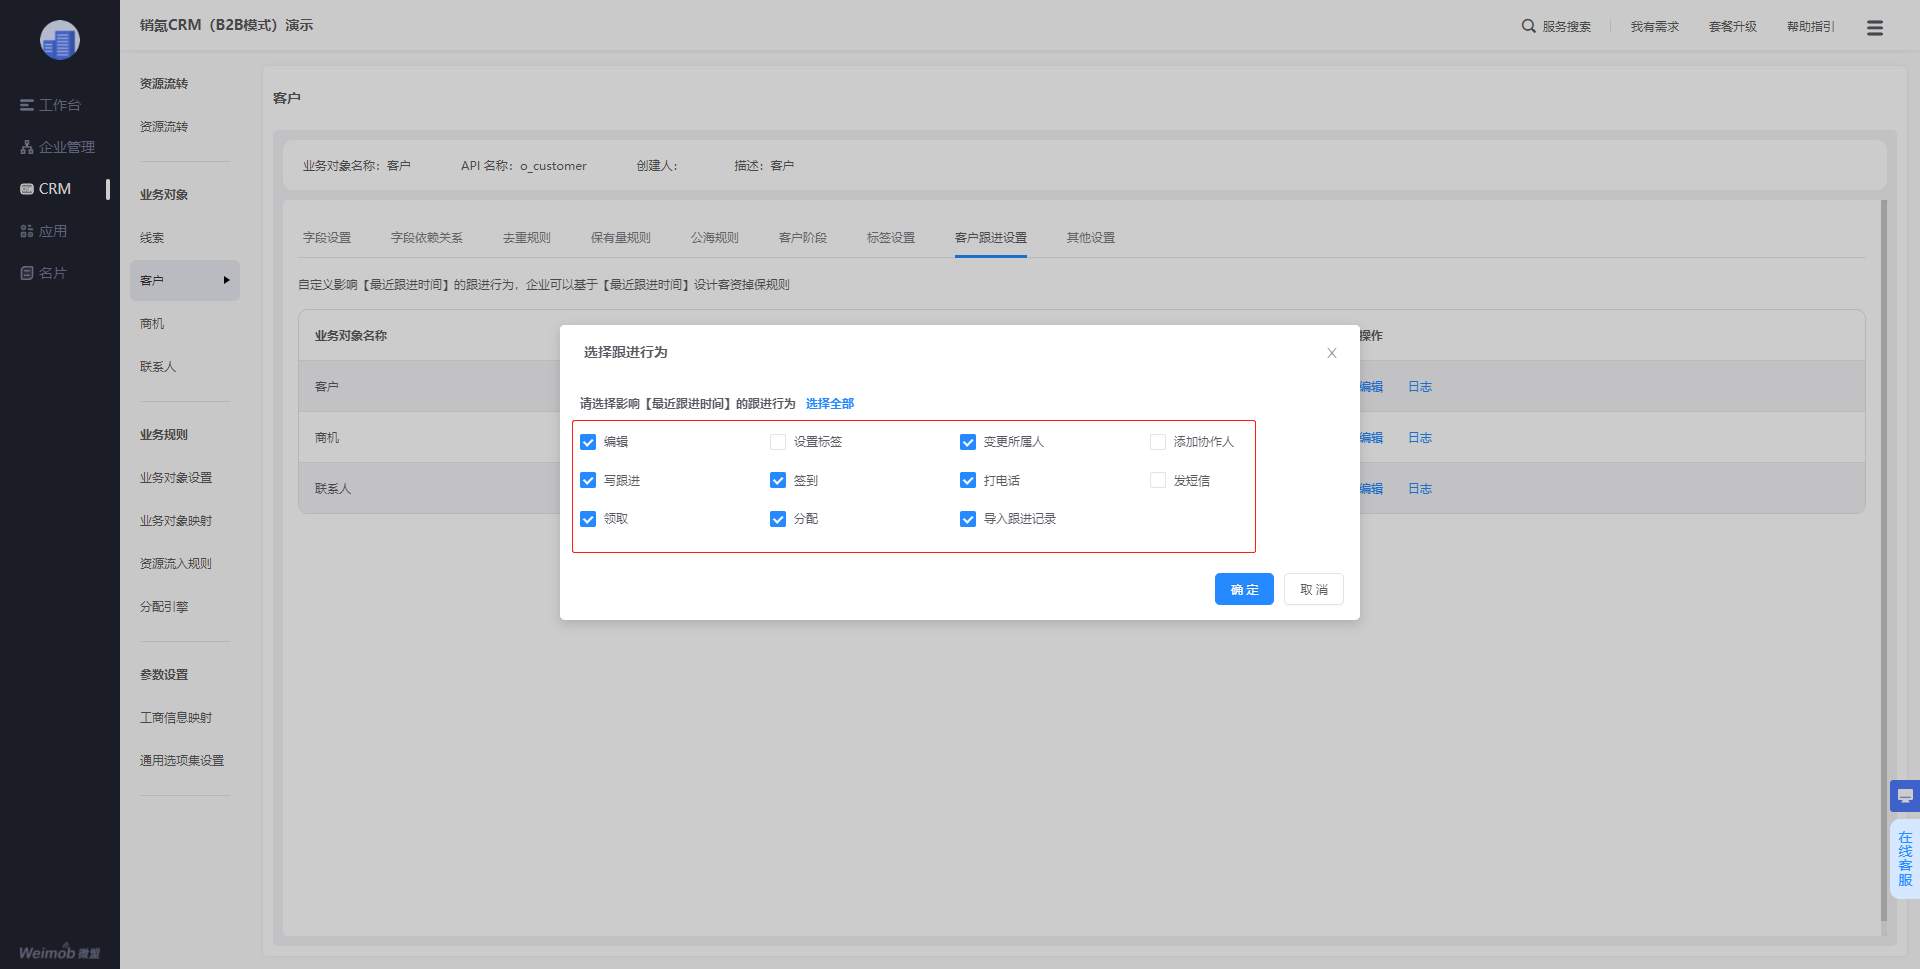
Task: Expand the 客户 sidebar arrow
Action: tap(227, 280)
